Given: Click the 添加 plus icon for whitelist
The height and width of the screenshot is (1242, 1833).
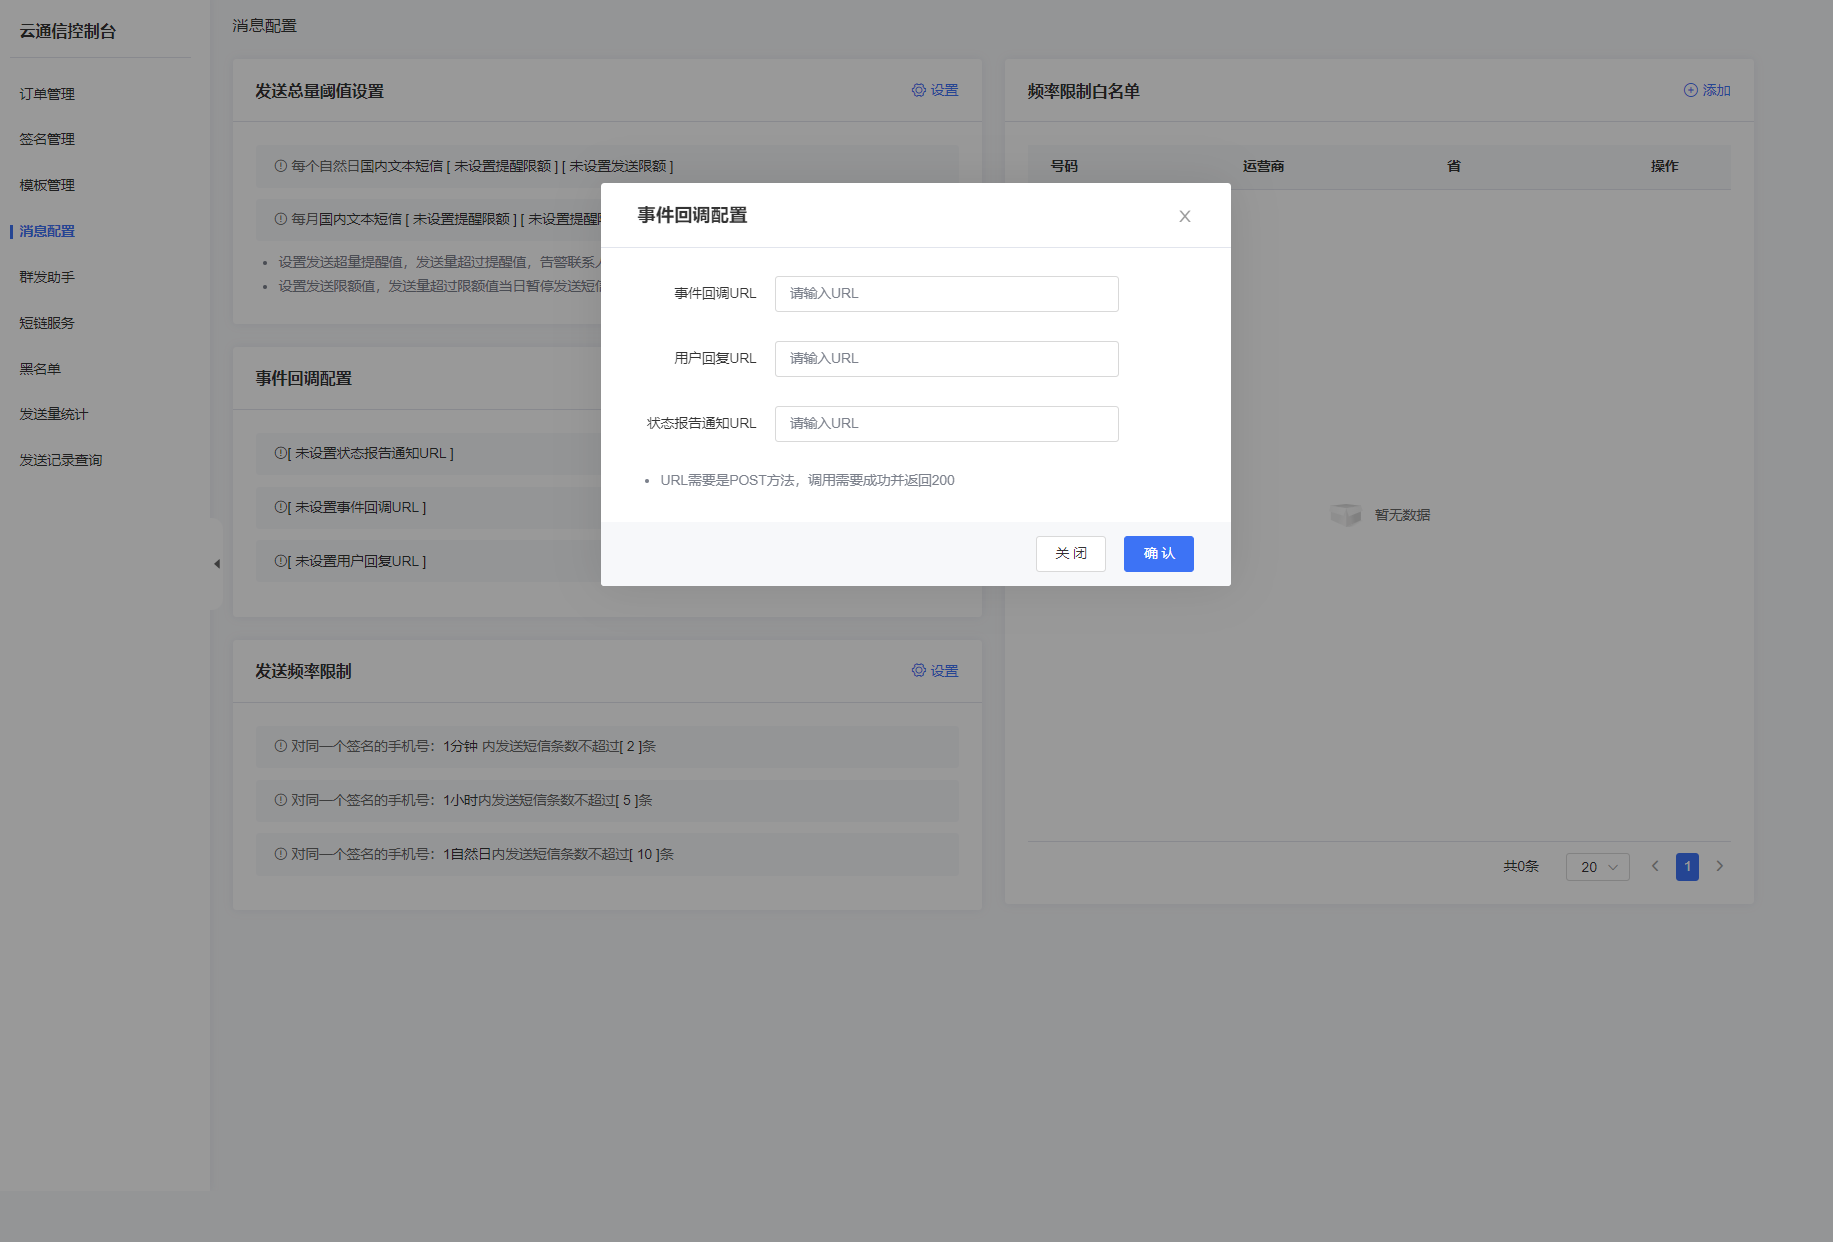Looking at the screenshot, I should point(1691,90).
